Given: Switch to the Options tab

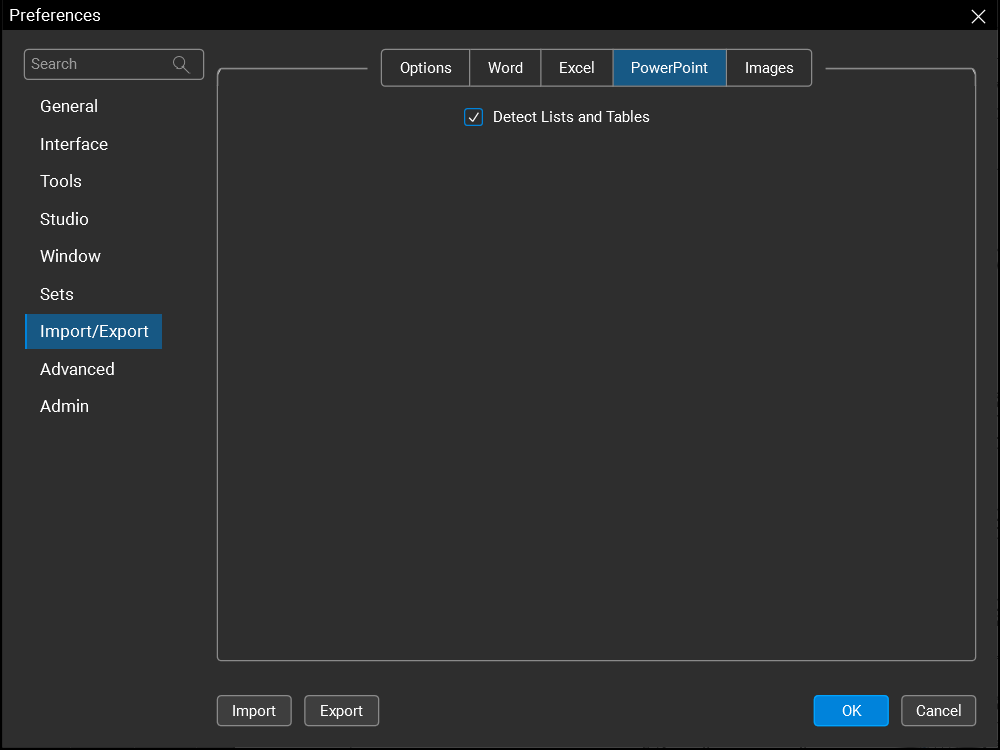Looking at the screenshot, I should 425,68.
